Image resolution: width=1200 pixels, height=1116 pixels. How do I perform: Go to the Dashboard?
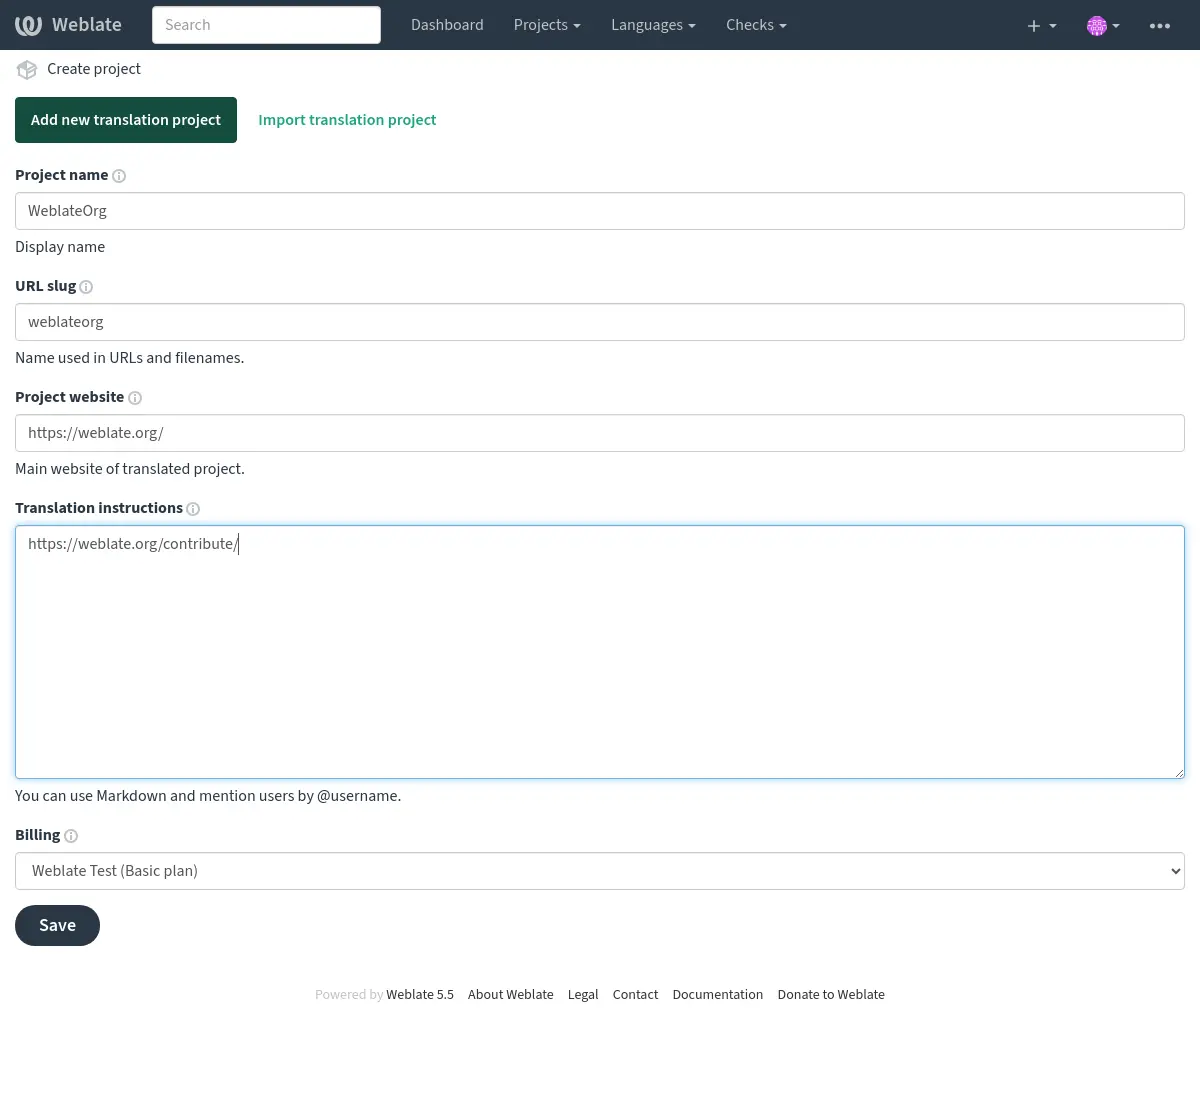[x=447, y=25]
